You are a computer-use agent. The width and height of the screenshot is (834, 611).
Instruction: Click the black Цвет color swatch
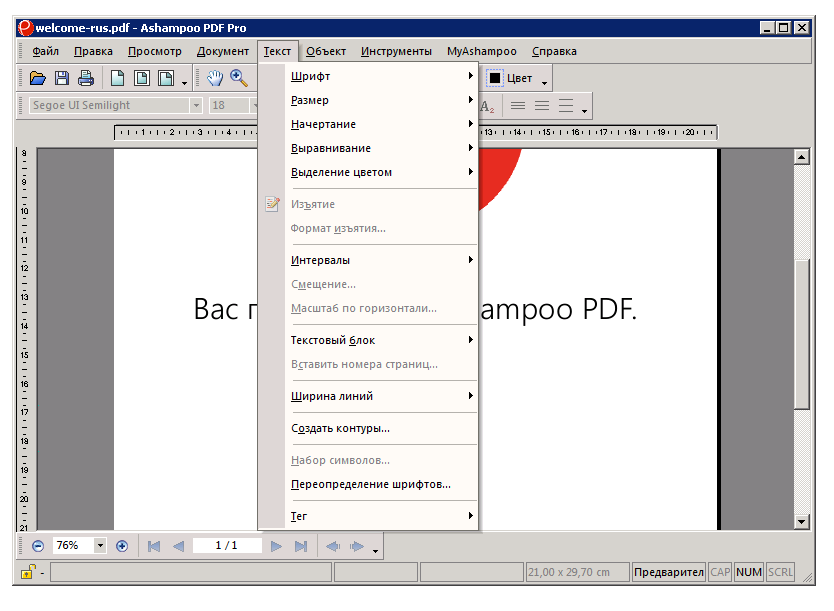coord(494,78)
